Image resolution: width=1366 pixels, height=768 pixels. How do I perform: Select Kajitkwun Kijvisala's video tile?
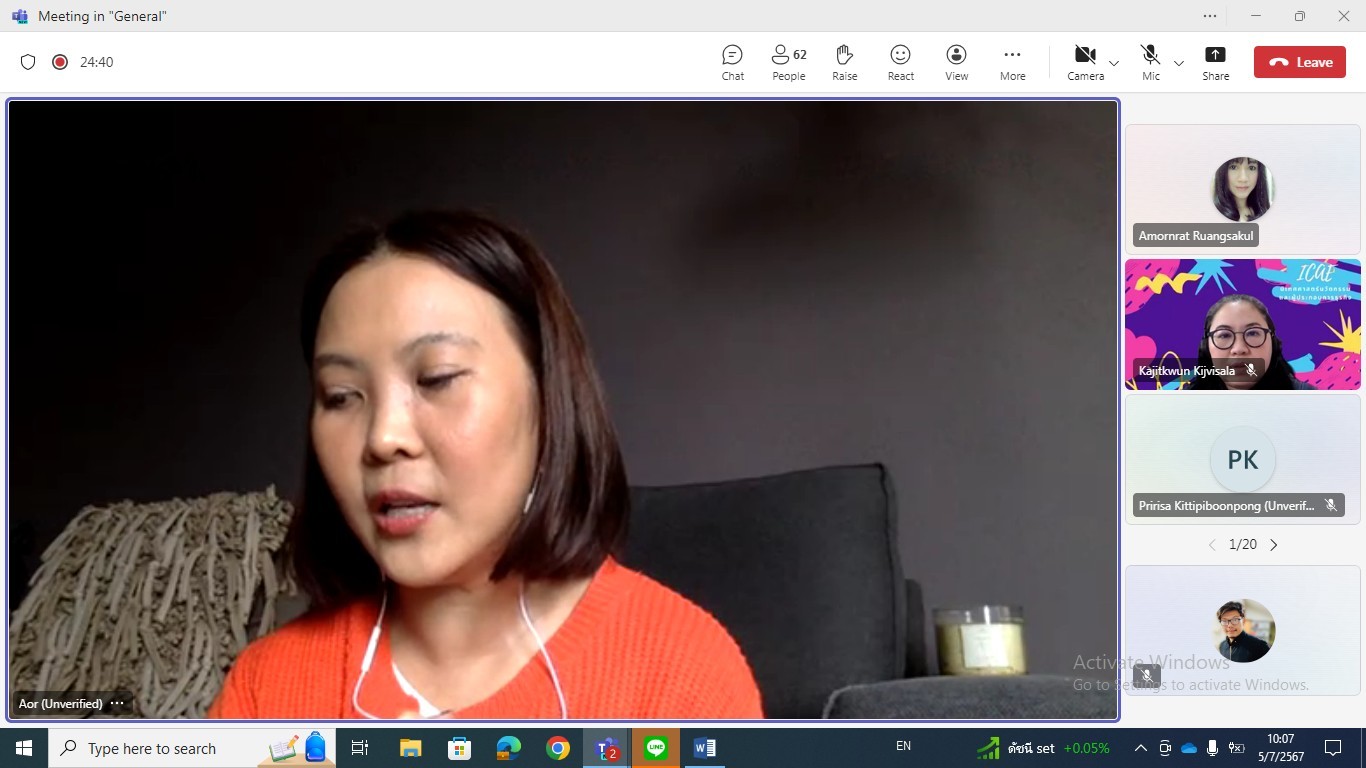(x=1242, y=324)
